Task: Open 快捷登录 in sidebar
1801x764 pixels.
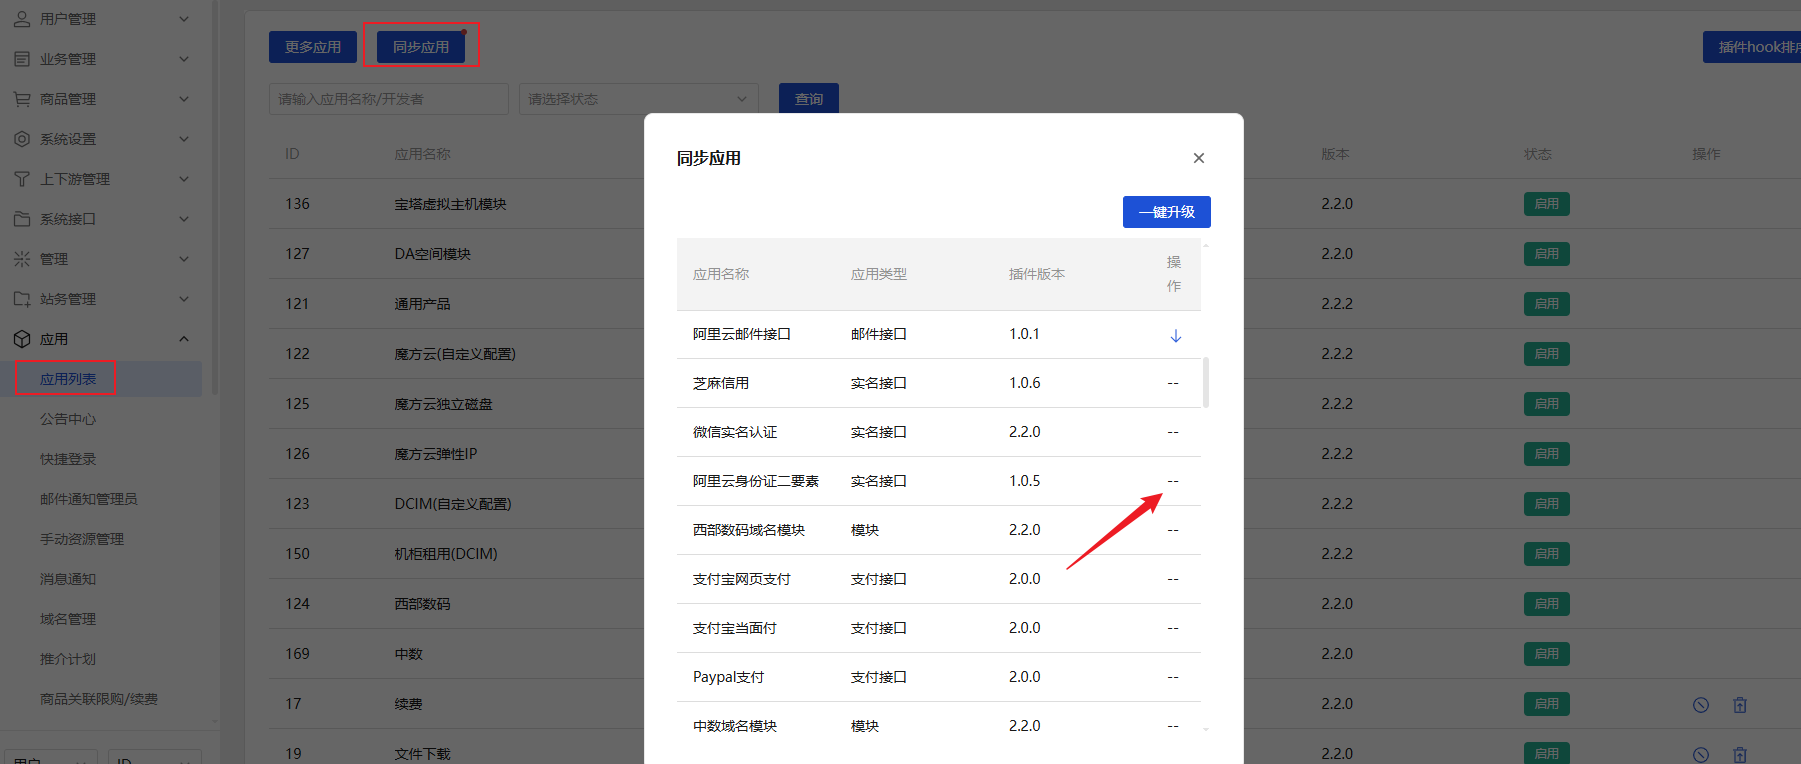Action: 68,459
